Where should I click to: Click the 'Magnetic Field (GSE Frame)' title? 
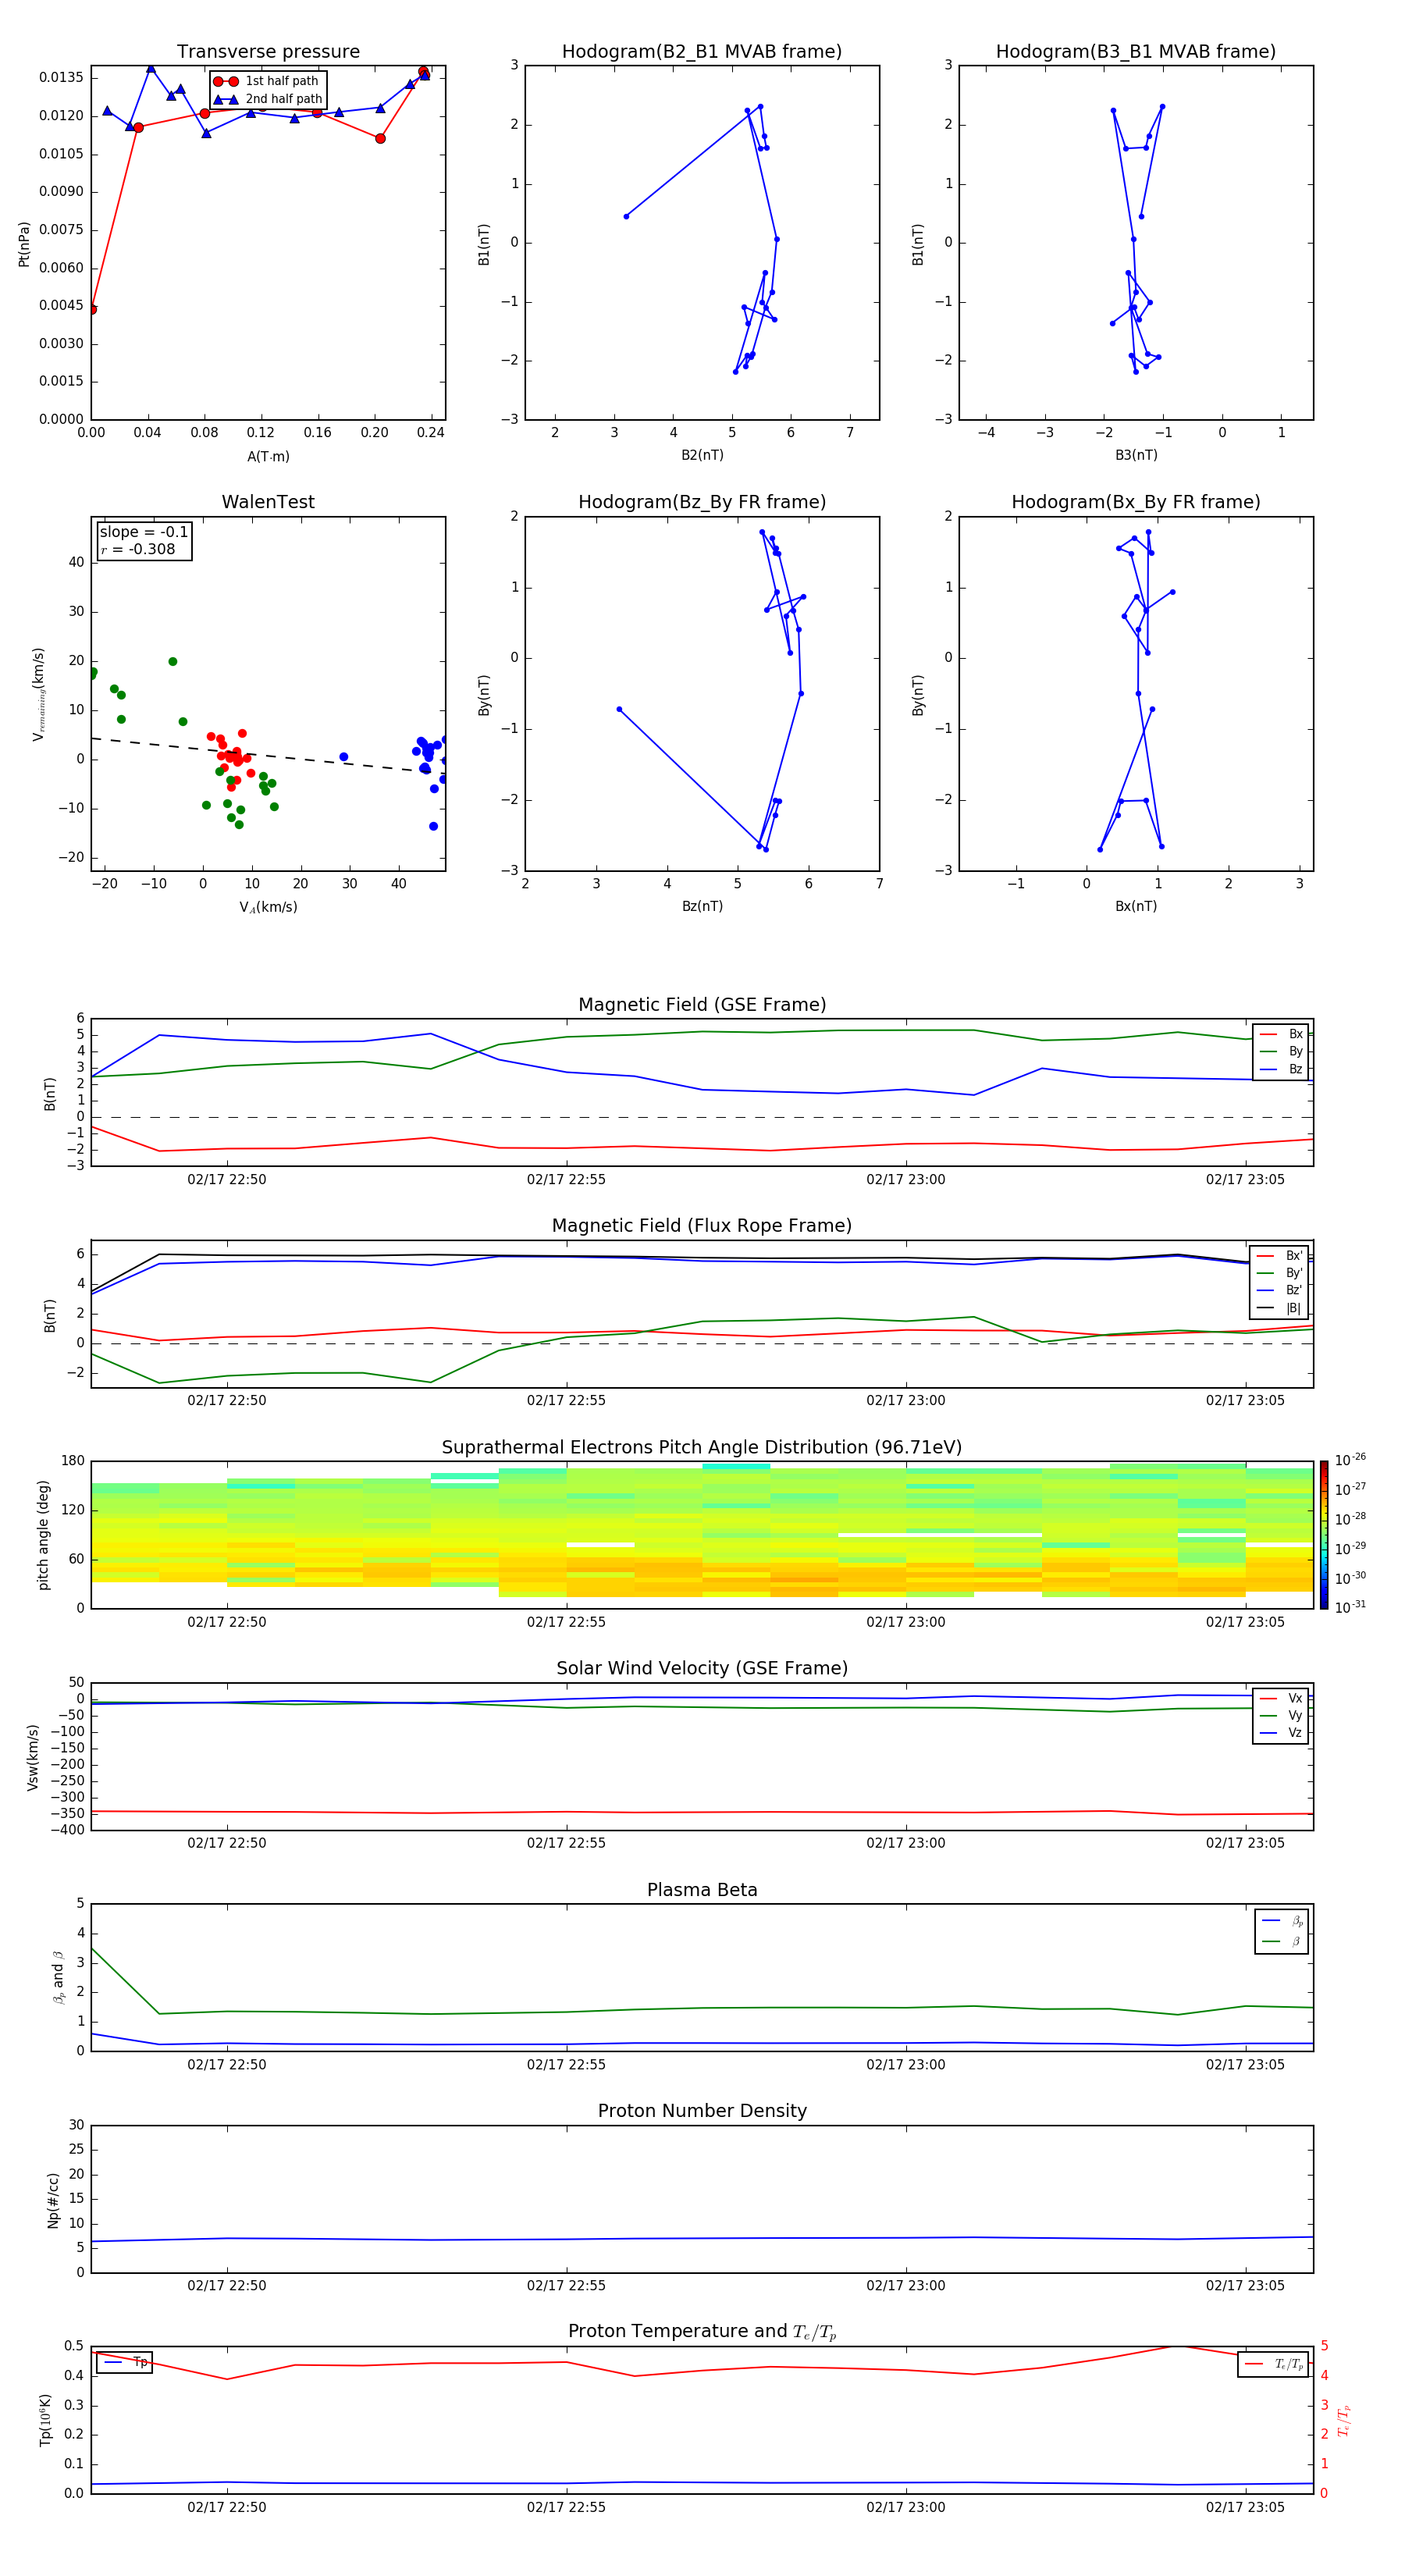tap(702, 1005)
